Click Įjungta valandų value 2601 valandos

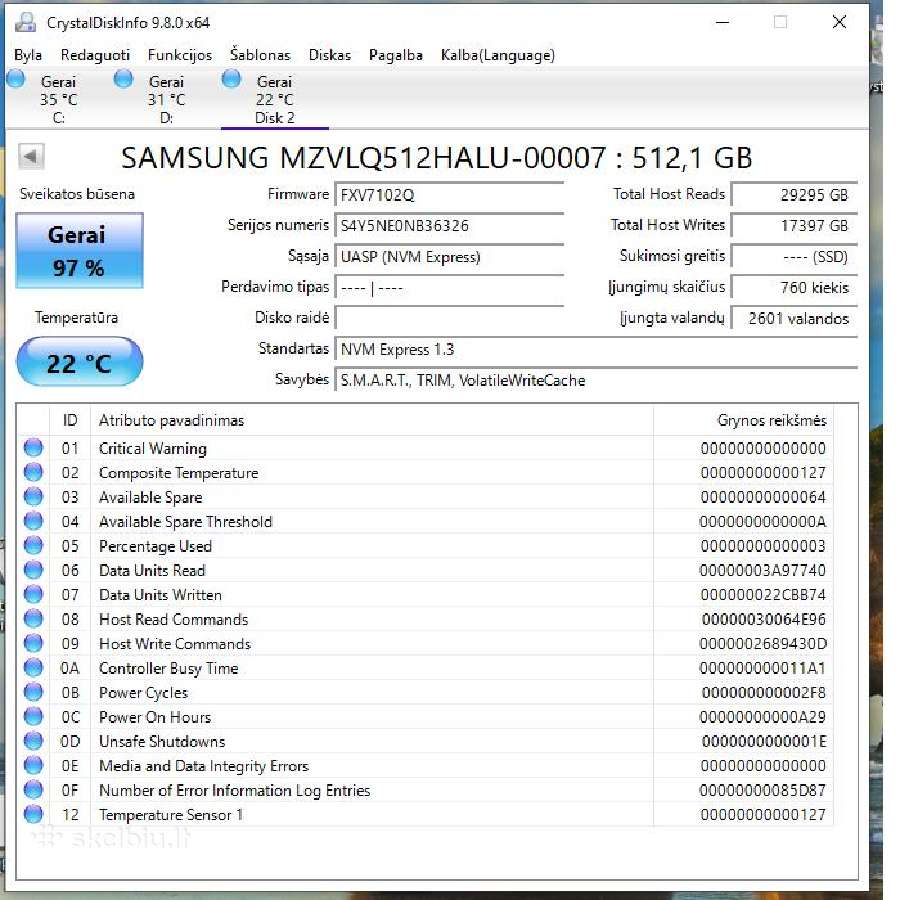tap(794, 318)
